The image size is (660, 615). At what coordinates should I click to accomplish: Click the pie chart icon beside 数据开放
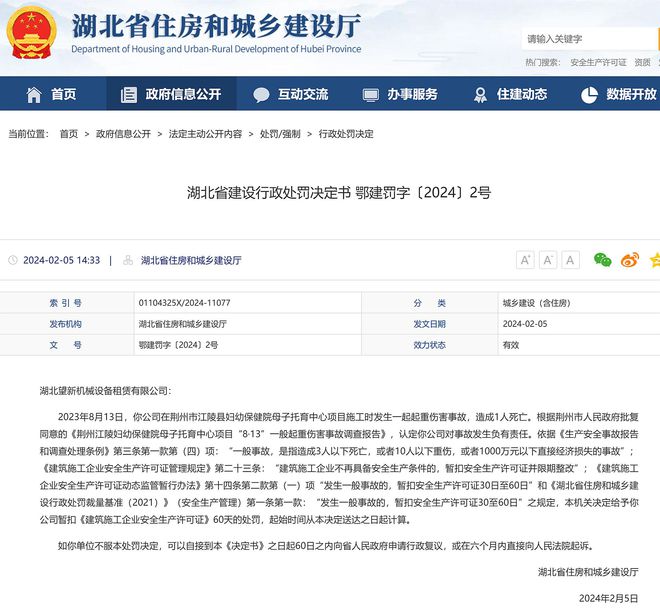[x=589, y=95]
